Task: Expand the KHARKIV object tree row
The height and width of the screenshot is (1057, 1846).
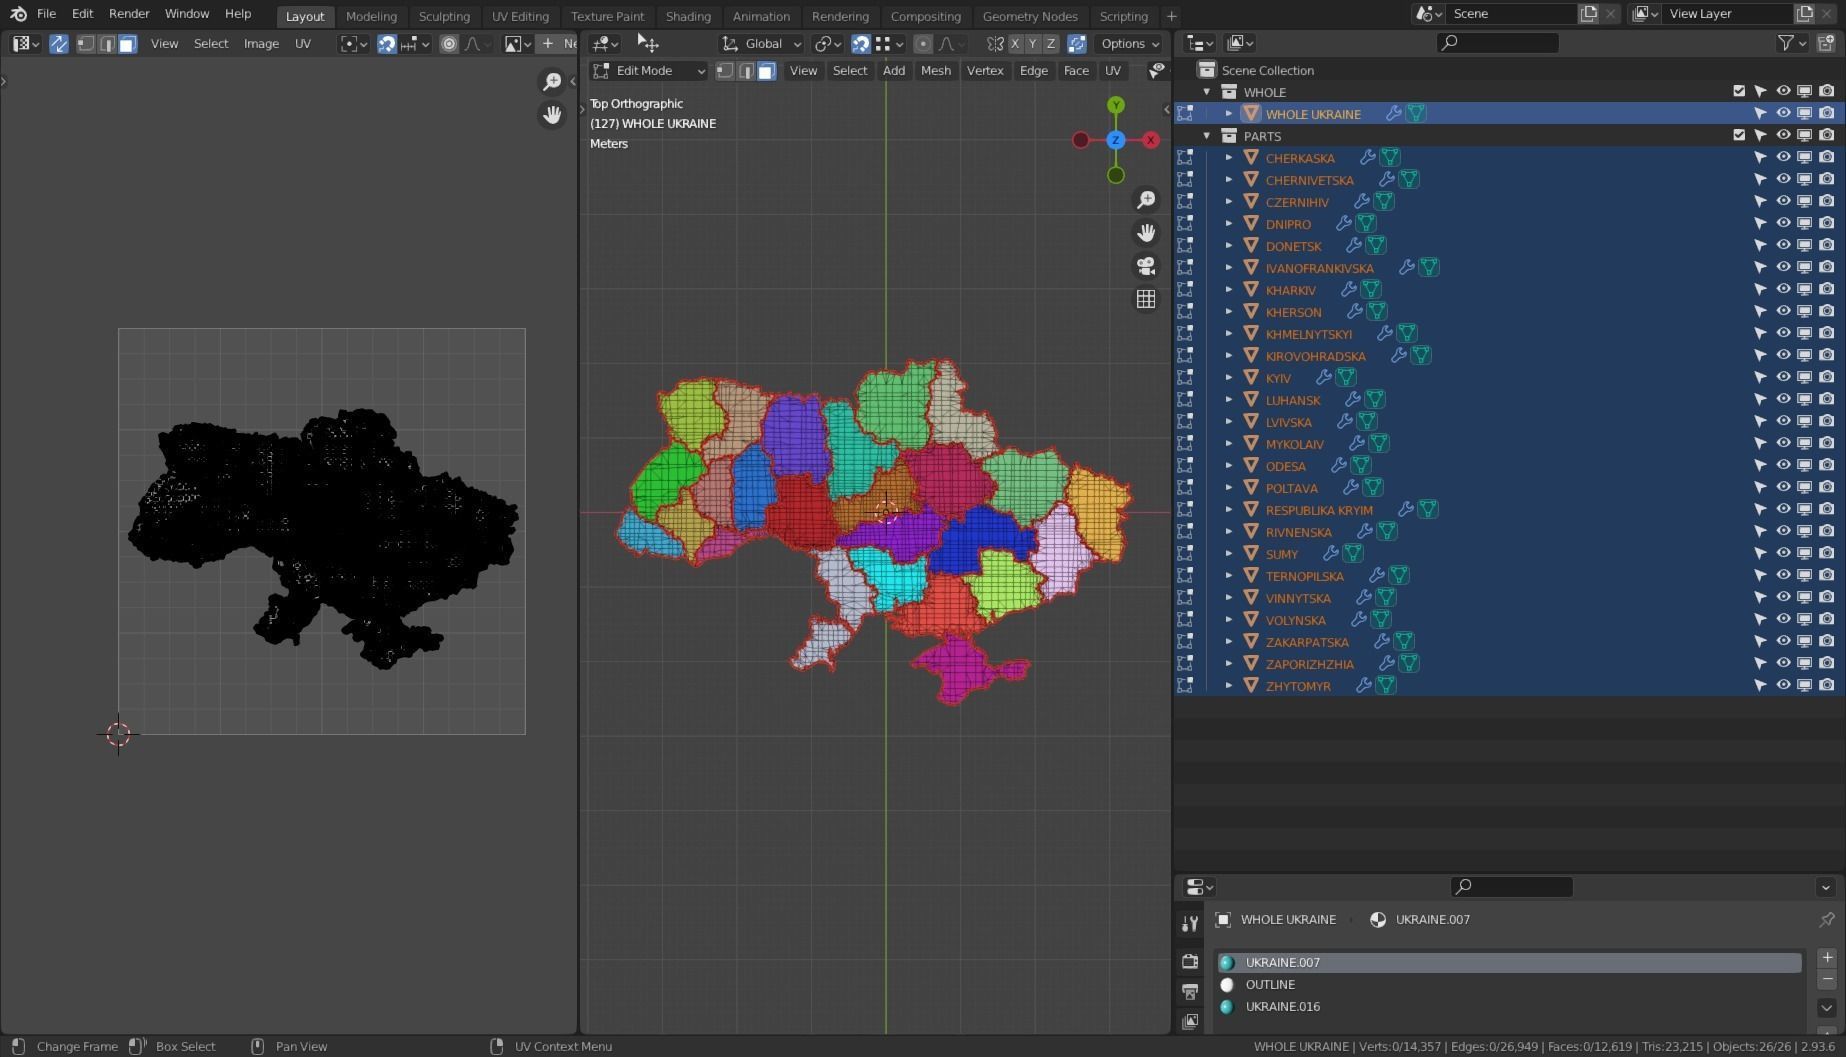Action: tap(1229, 290)
